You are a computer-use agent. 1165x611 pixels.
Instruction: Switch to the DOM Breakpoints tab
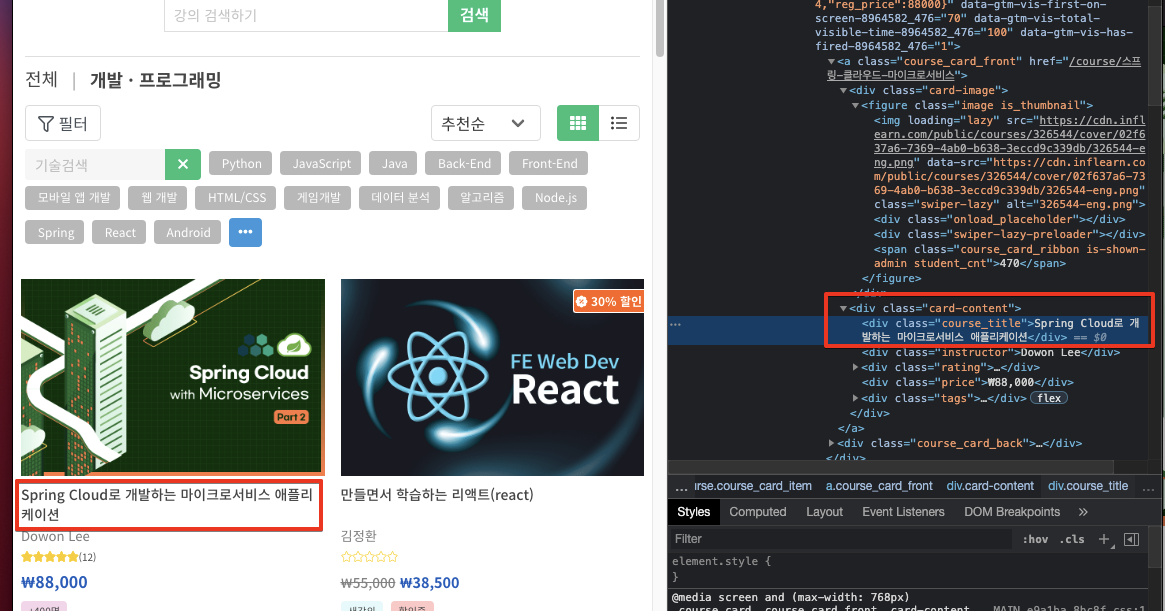pos(1012,512)
